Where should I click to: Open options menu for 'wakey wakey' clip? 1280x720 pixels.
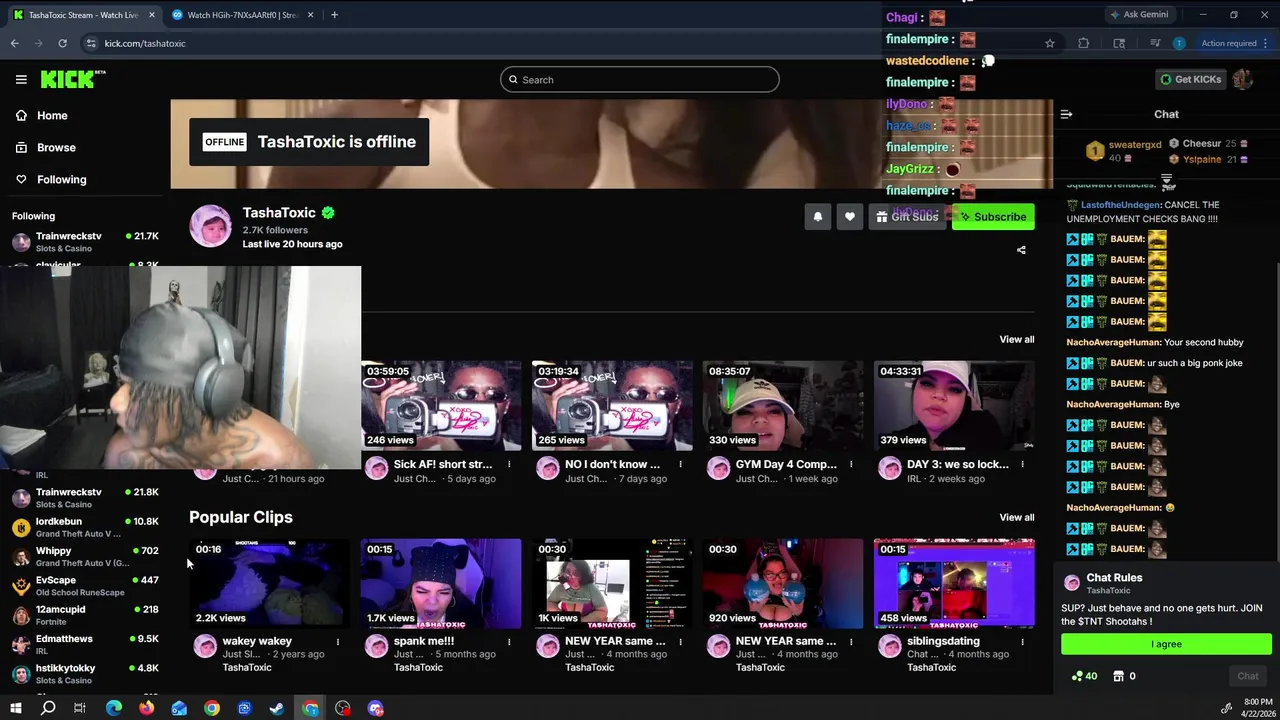(338, 641)
